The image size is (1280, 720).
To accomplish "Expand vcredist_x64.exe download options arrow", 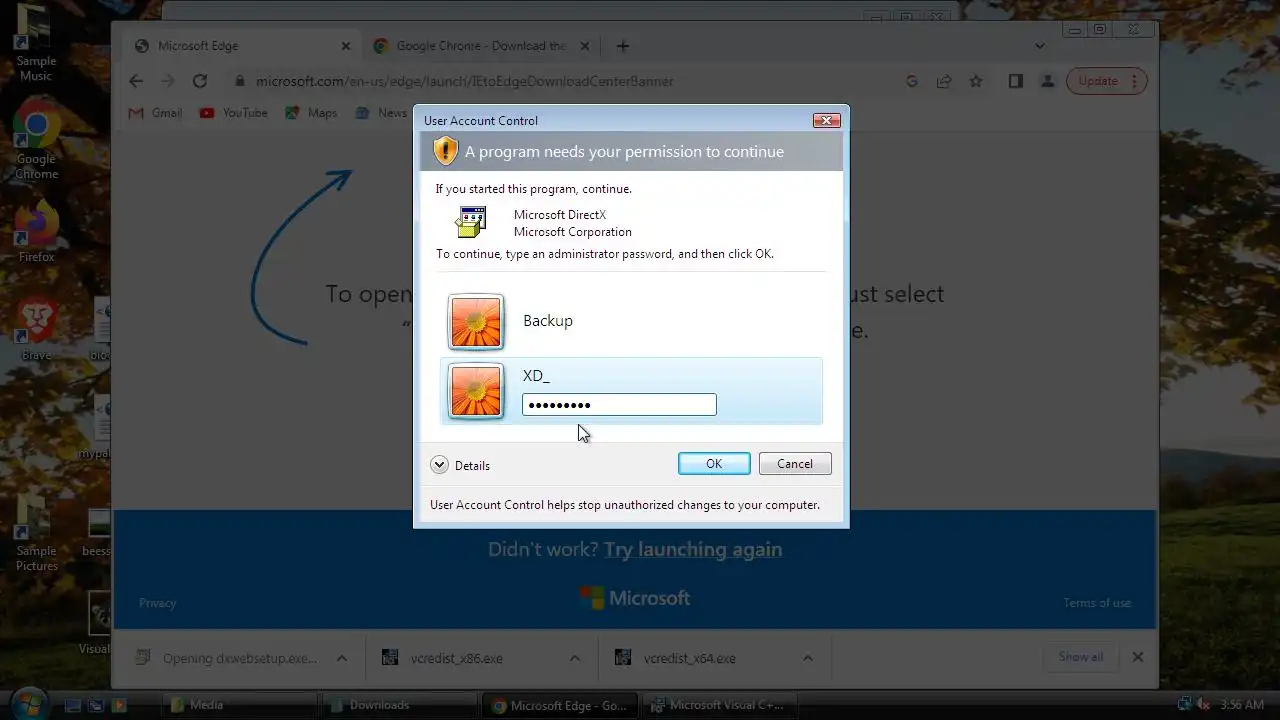I will point(807,658).
